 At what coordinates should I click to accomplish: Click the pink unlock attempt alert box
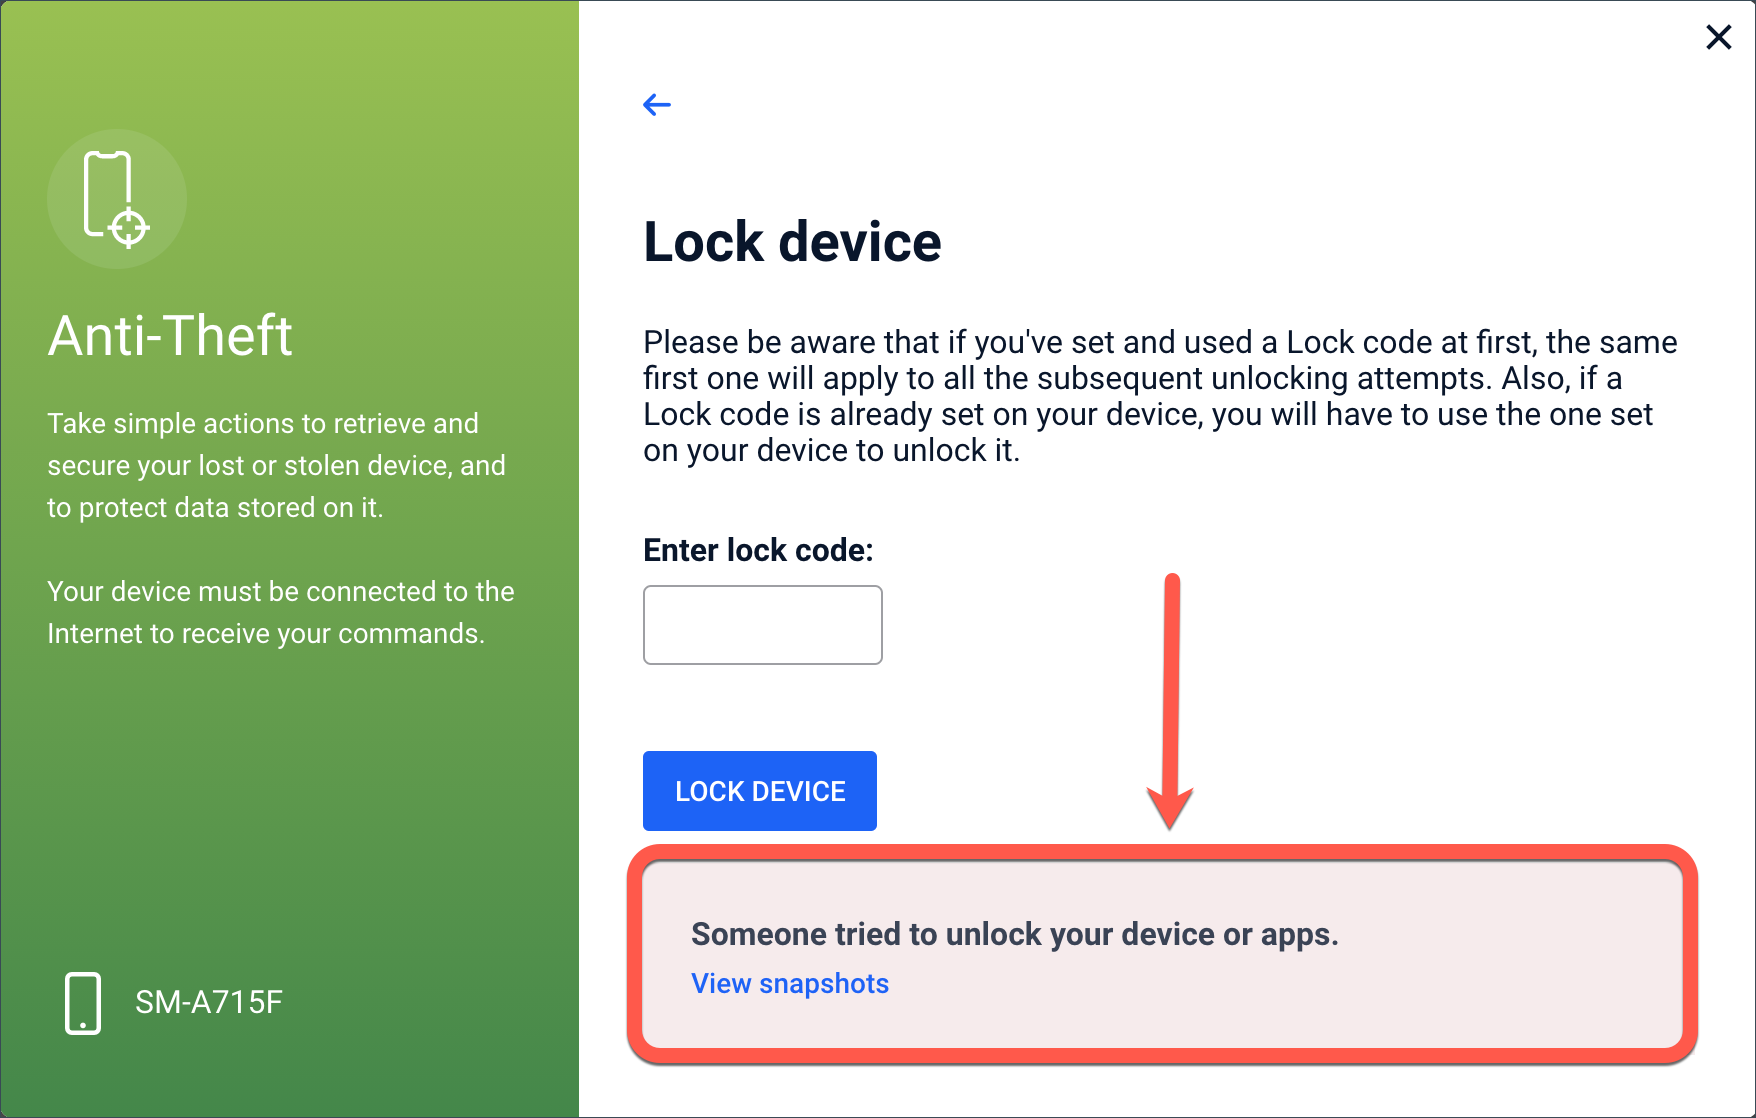tap(1162, 955)
